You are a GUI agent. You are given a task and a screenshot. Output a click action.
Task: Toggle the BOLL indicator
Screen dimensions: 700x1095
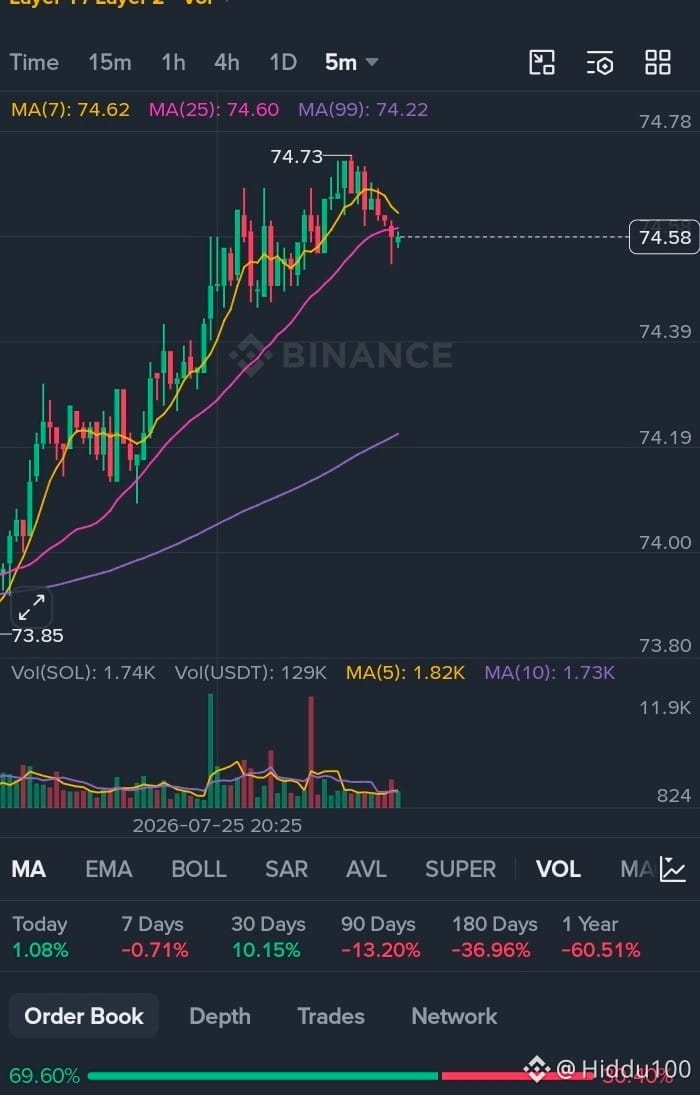tap(199, 869)
